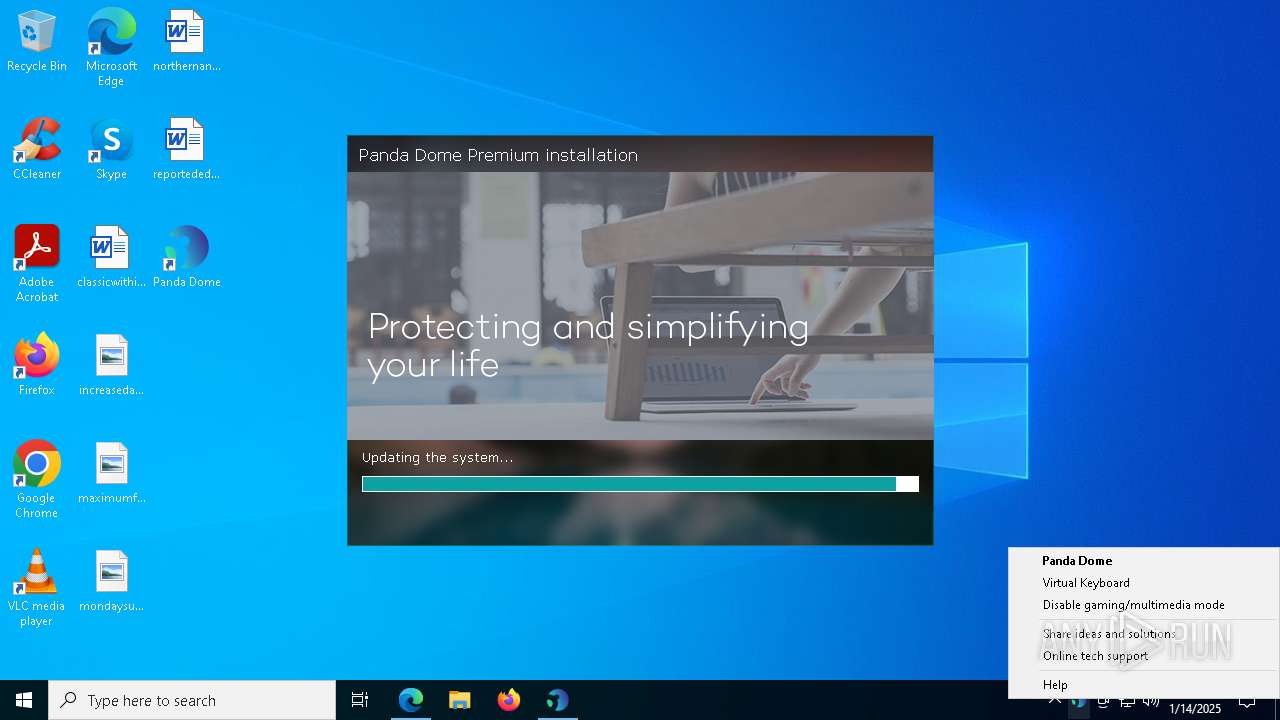Open the Windows Start menu
Image resolution: width=1280 pixels, height=720 pixels.
[x=24, y=700]
